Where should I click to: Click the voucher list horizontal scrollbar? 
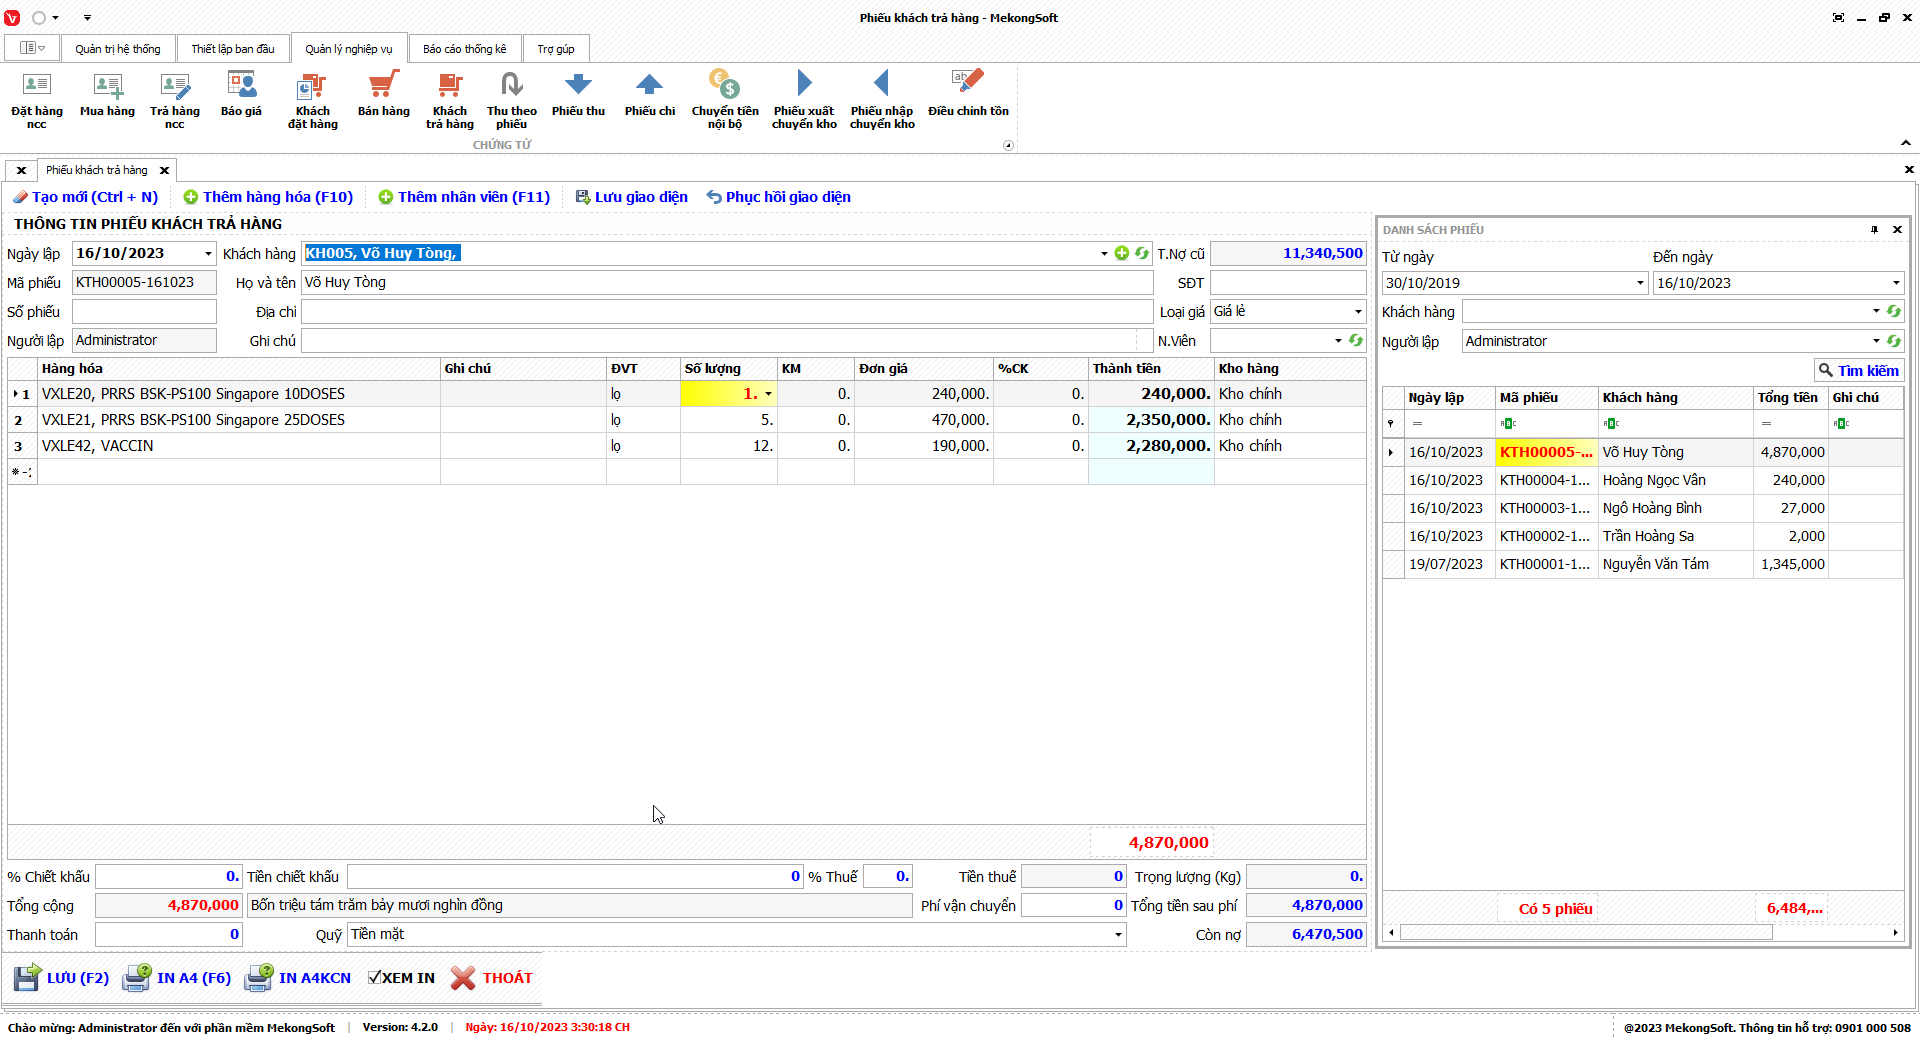(1585, 933)
